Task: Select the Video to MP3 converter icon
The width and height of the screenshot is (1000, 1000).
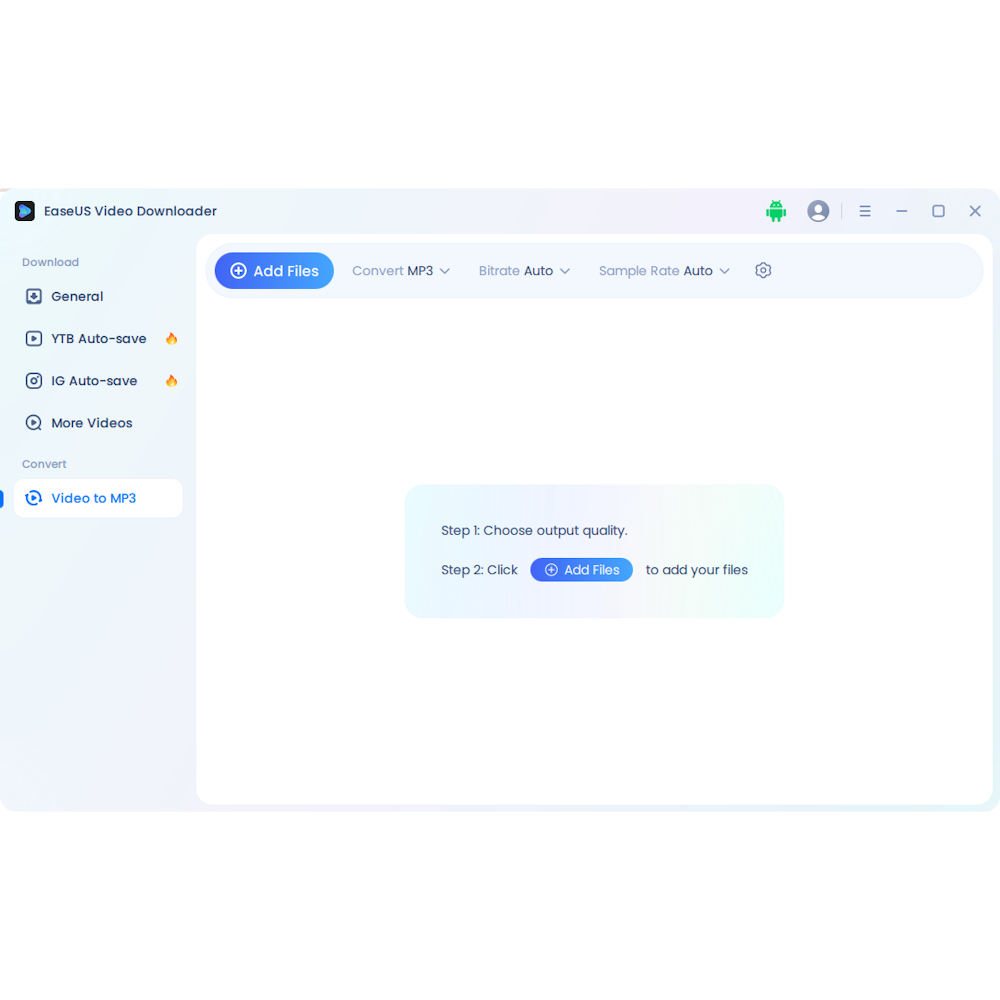Action: [33, 498]
